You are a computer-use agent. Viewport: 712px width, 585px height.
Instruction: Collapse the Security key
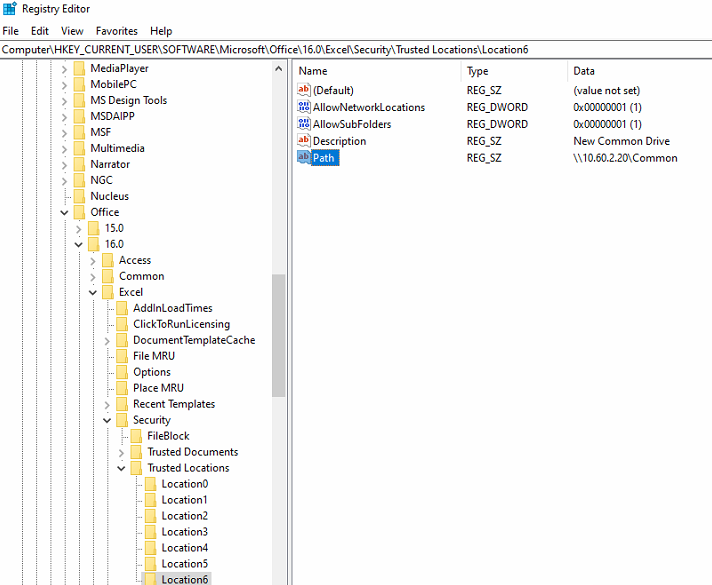(x=107, y=421)
